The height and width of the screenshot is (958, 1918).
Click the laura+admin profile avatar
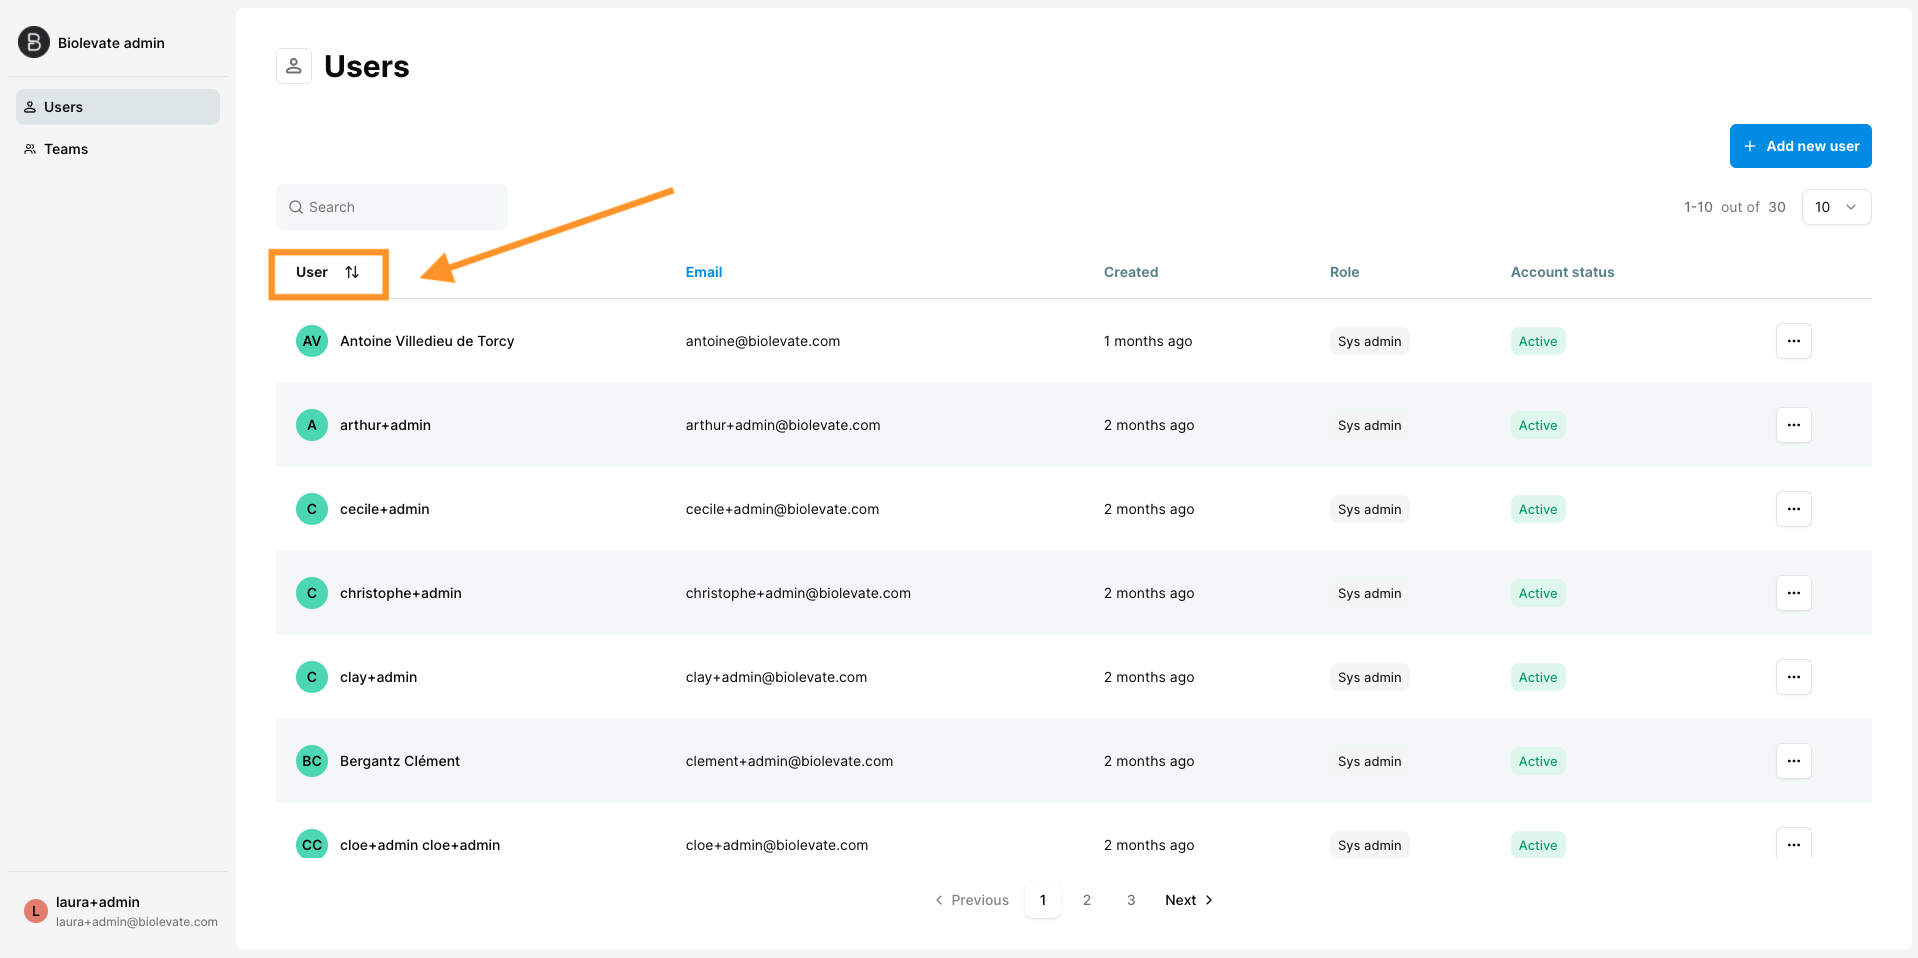coord(36,911)
